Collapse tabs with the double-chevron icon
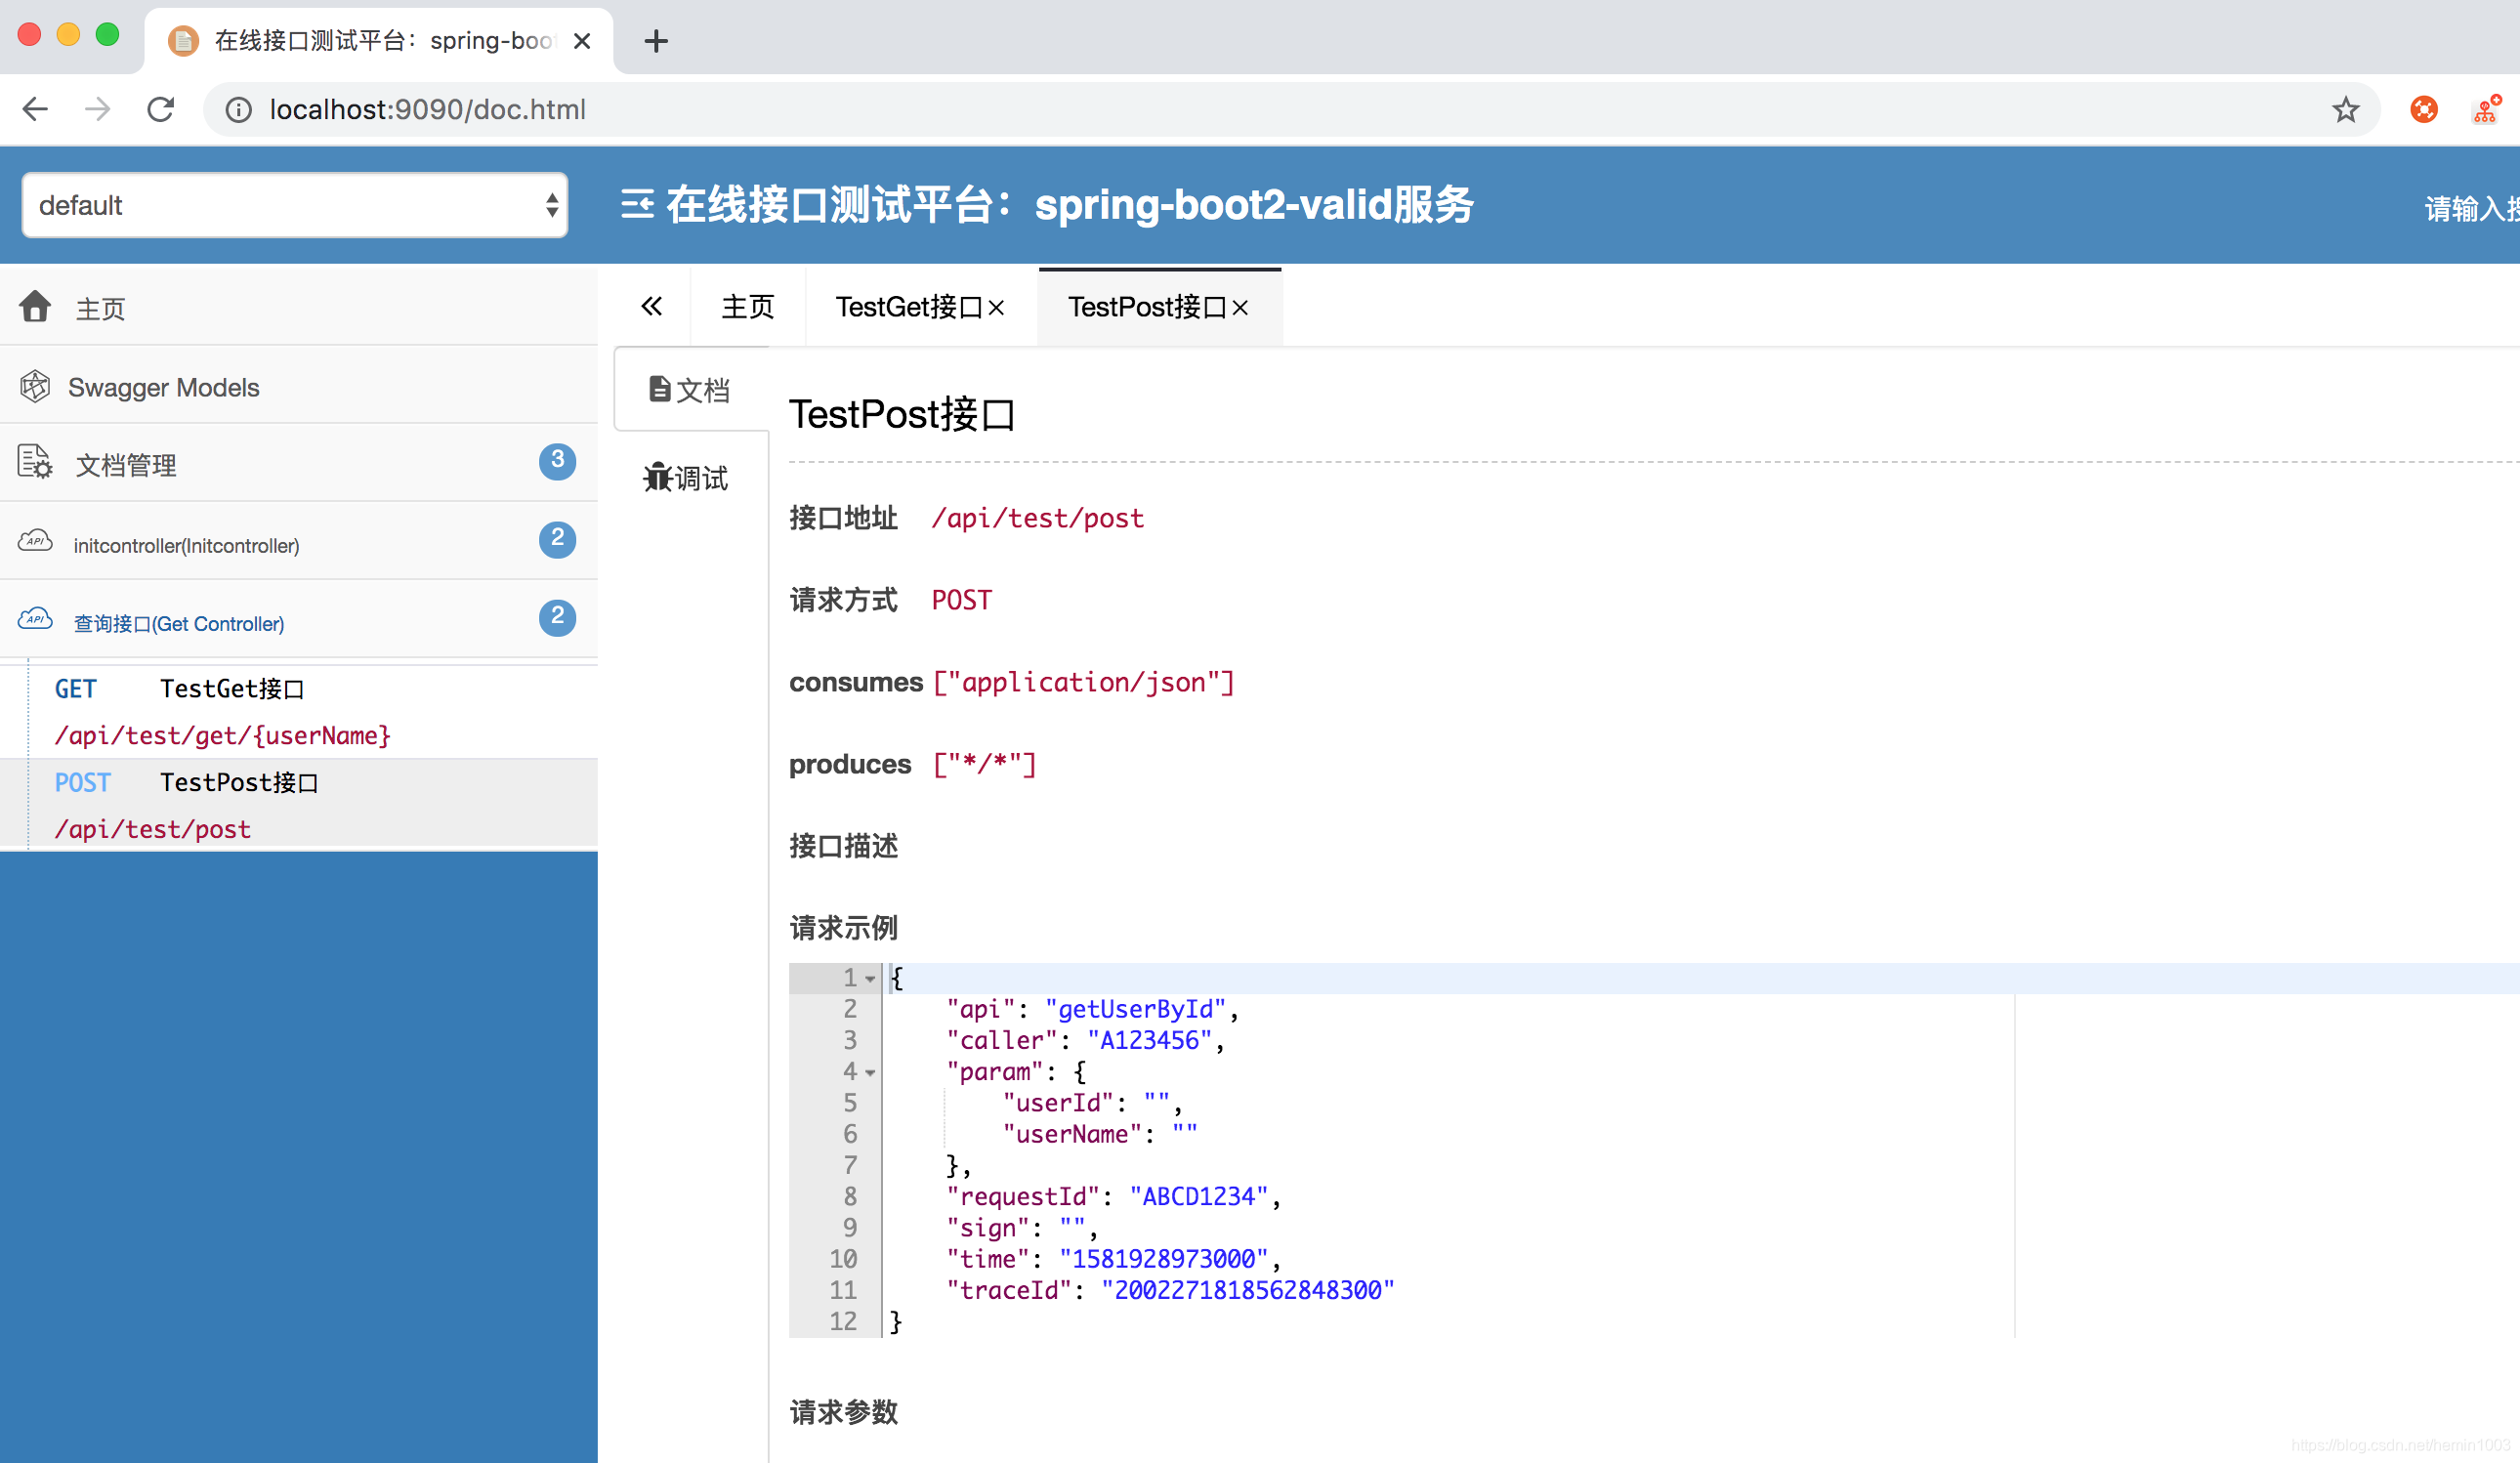 [652, 306]
